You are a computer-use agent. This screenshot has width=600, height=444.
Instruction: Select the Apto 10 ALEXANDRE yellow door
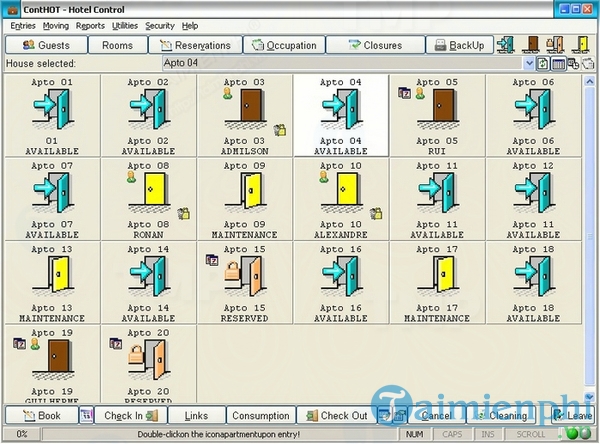pyautogui.click(x=342, y=193)
